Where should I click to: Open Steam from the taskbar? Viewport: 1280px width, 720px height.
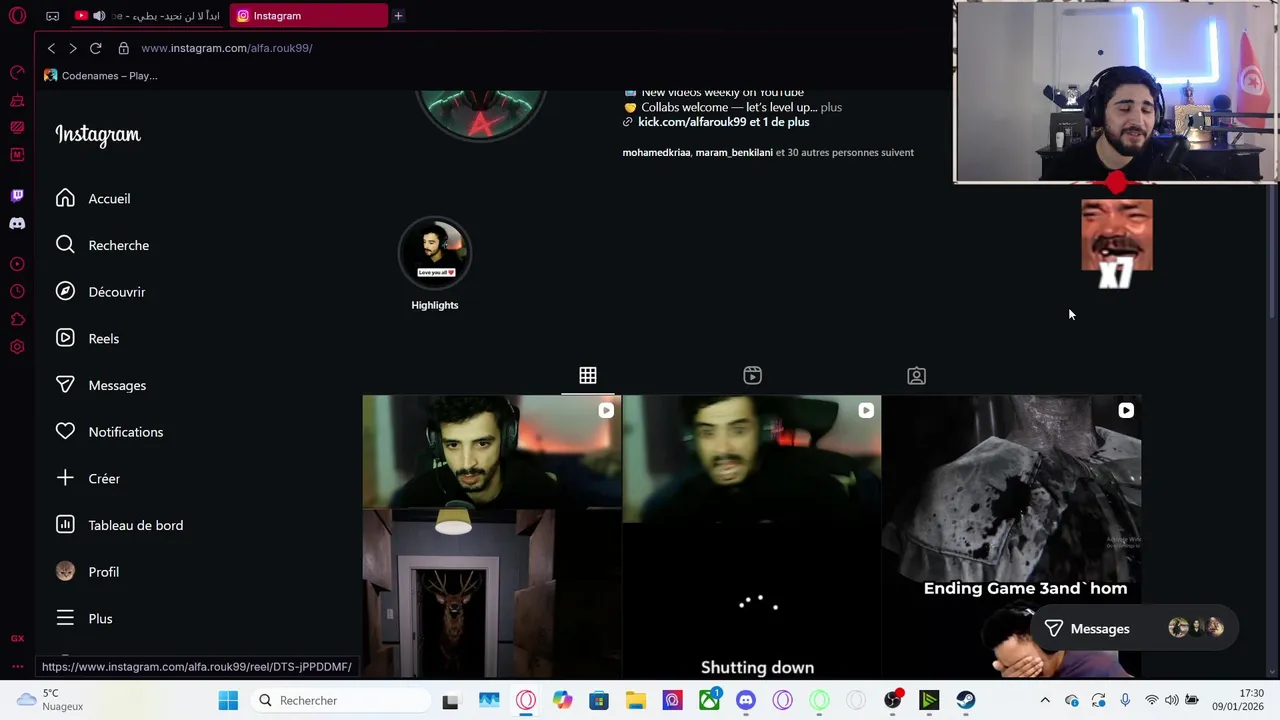(966, 701)
